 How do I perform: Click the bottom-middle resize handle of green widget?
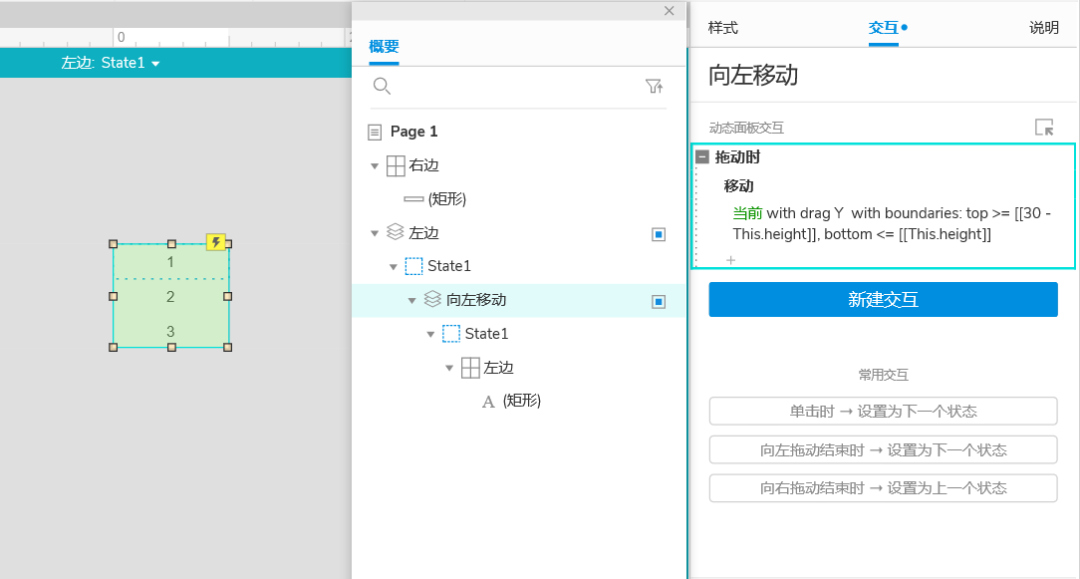pyautogui.click(x=172, y=347)
